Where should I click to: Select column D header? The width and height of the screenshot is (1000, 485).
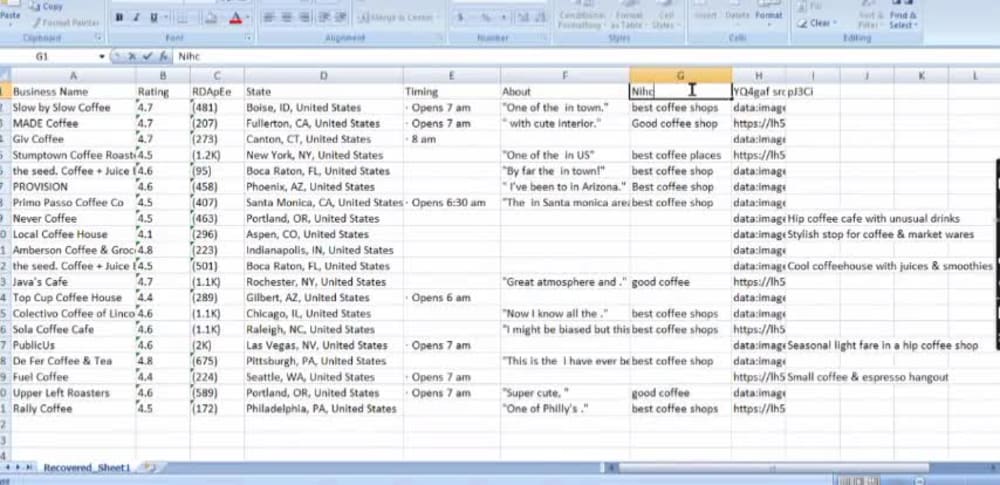point(323,76)
